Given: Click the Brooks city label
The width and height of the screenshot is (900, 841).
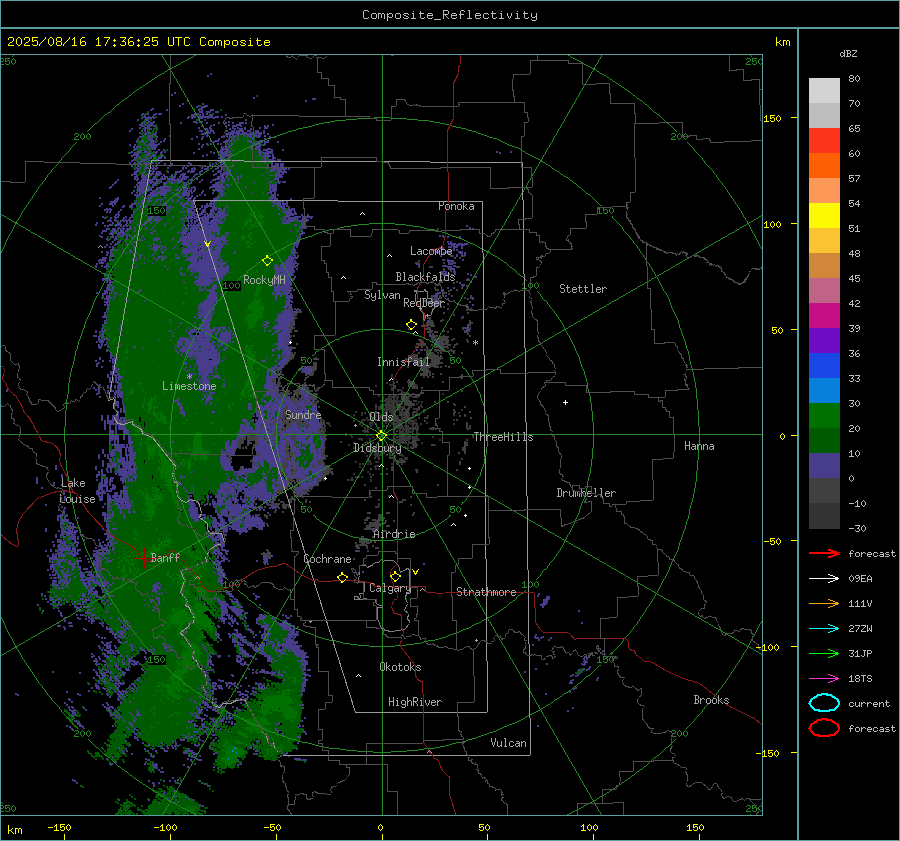Looking at the screenshot, I should point(711,700).
